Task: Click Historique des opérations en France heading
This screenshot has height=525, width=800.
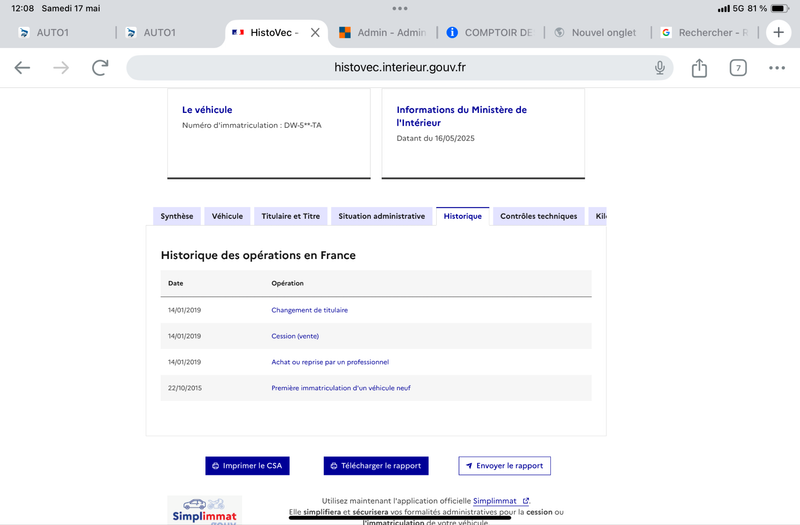Action: (258, 255)
